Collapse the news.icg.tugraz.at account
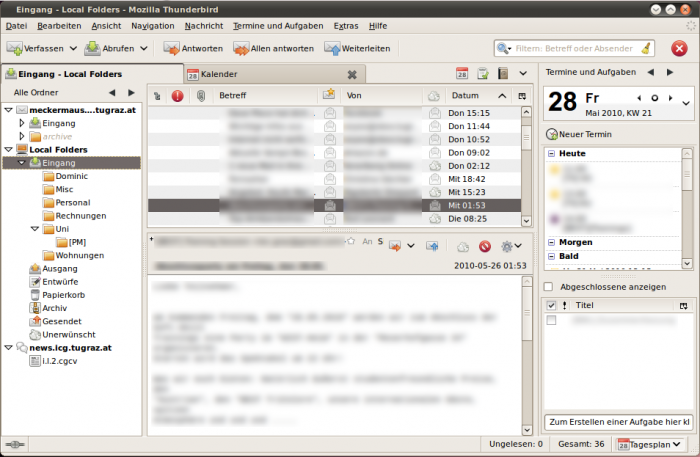This screenshot has width=700, height=457. point(8,347)
